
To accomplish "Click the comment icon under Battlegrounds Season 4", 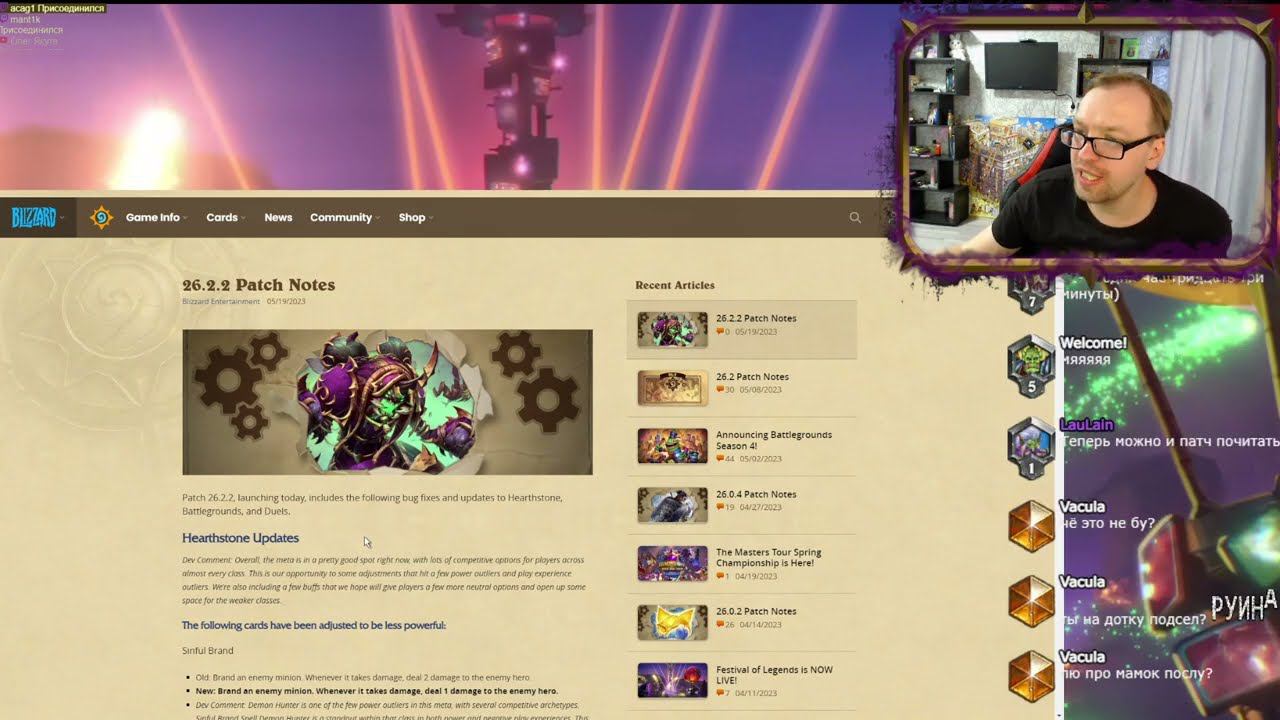I will pos(720,459).
